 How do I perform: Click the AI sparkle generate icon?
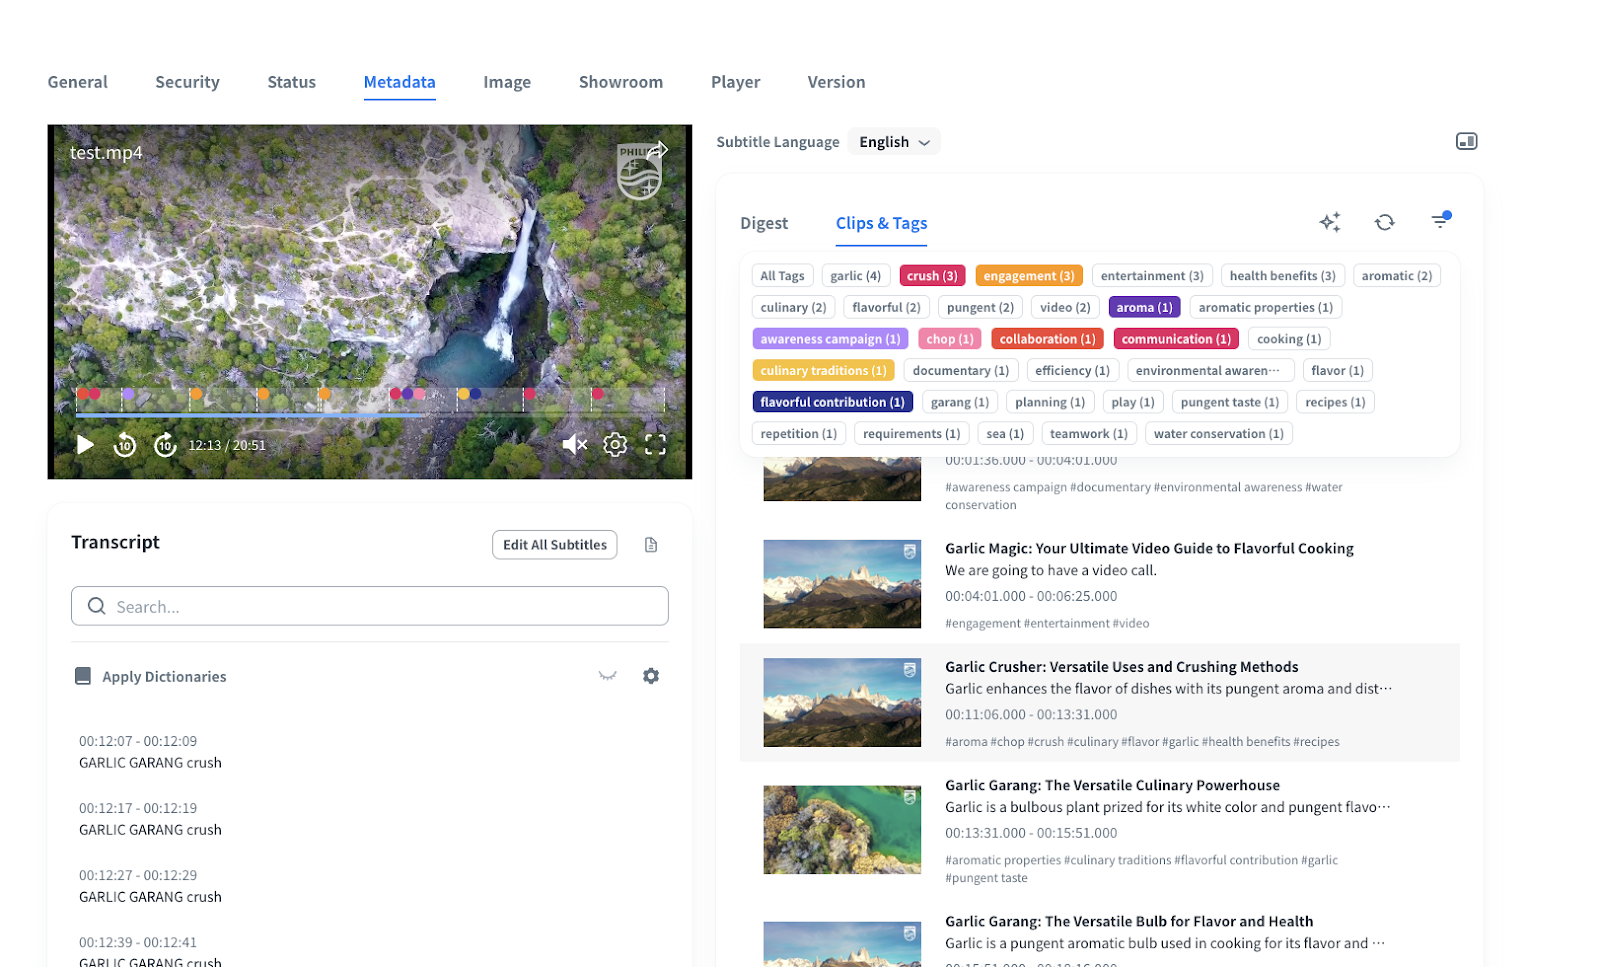(x=1329, y=222)
